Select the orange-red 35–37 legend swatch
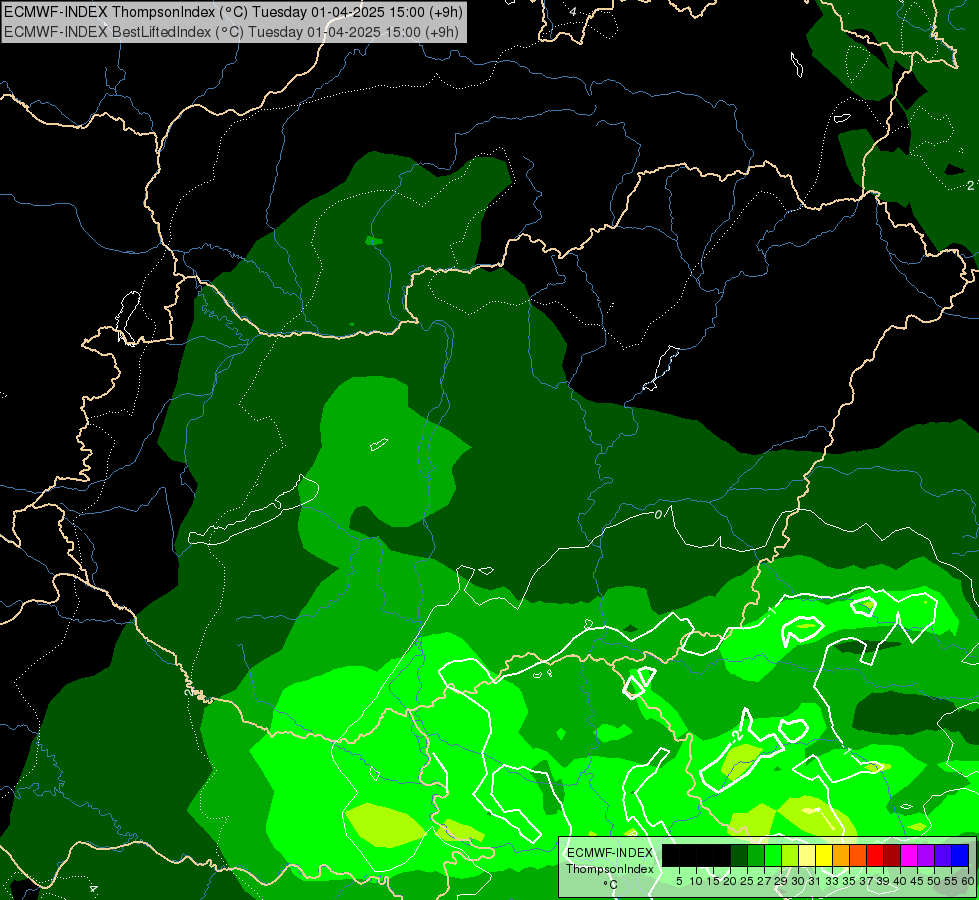 [858, 855]
